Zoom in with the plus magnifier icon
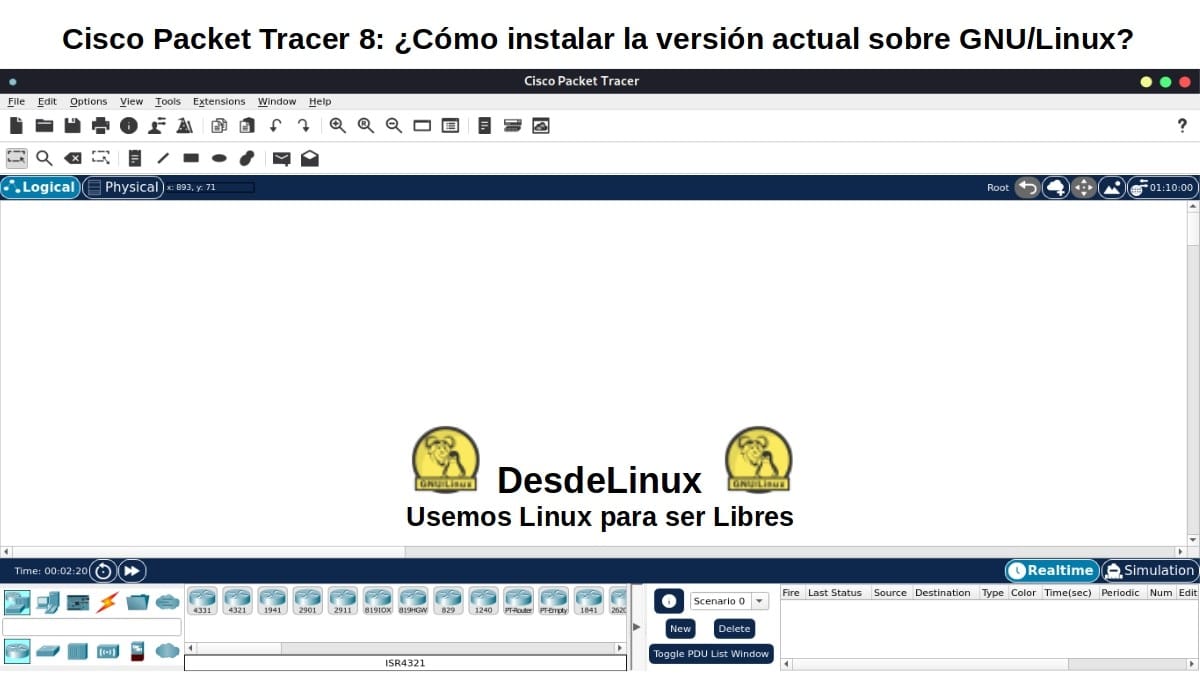1200x675 pixels. click(x=338, y=125)
